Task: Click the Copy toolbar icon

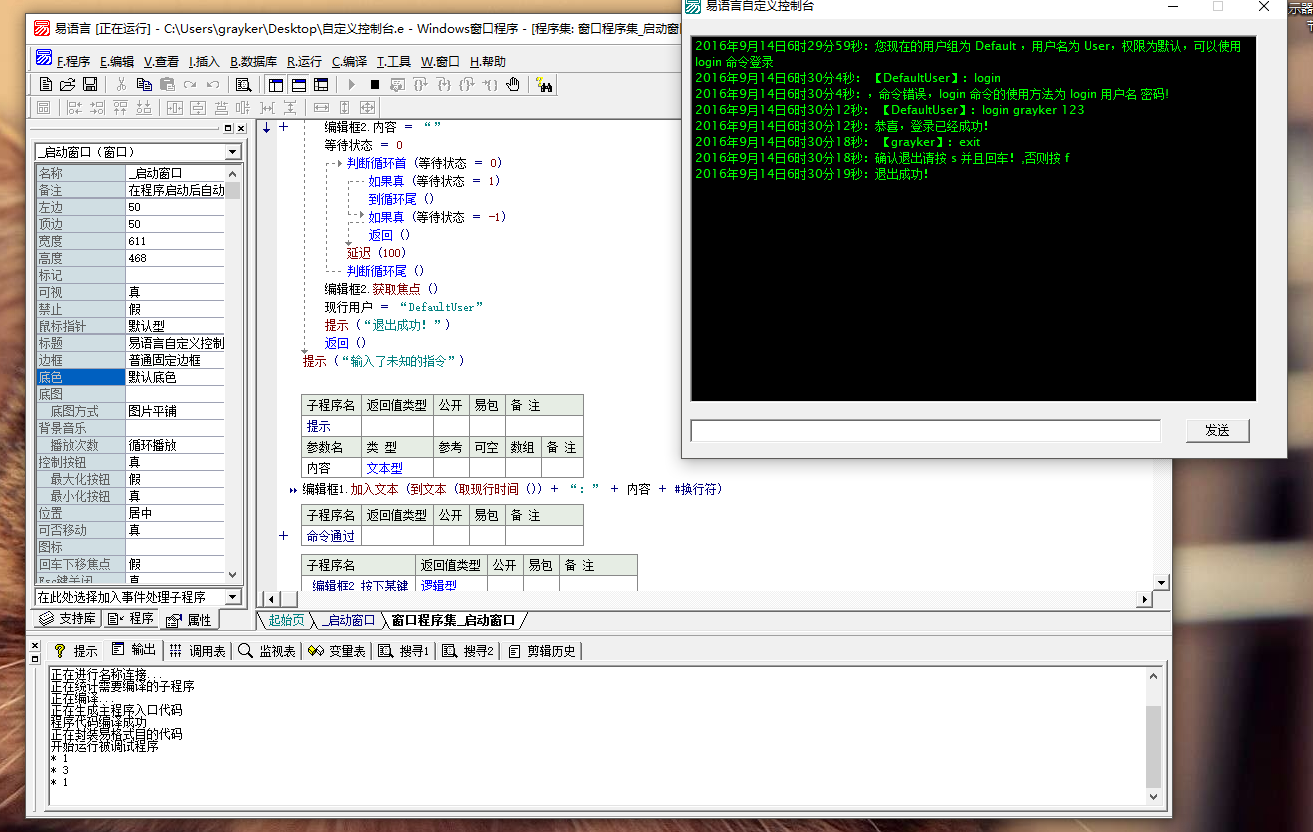Action: (x=144, y=85)
